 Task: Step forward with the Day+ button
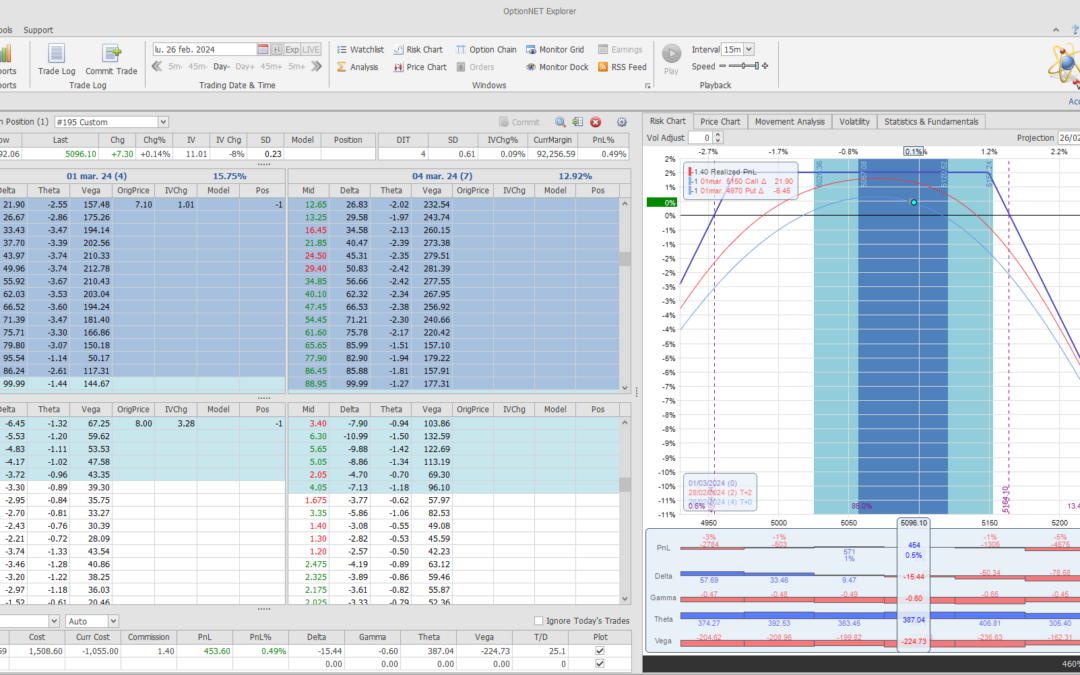tap(245, 67)
